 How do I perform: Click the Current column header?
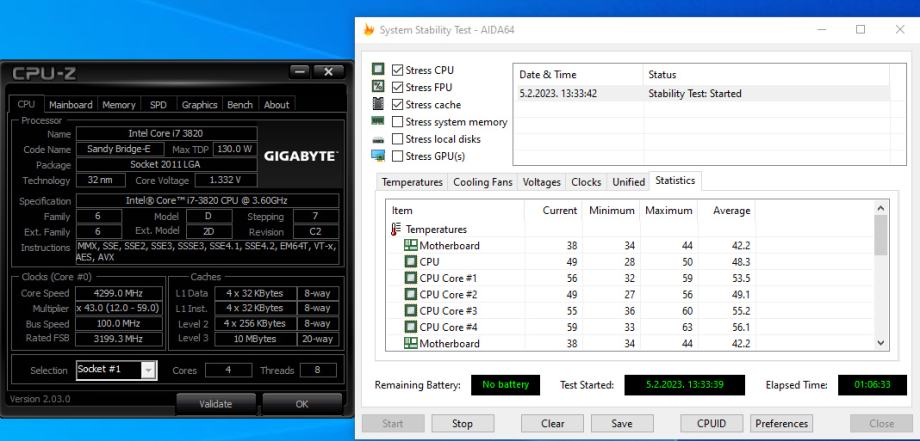(x=553, y=211)
